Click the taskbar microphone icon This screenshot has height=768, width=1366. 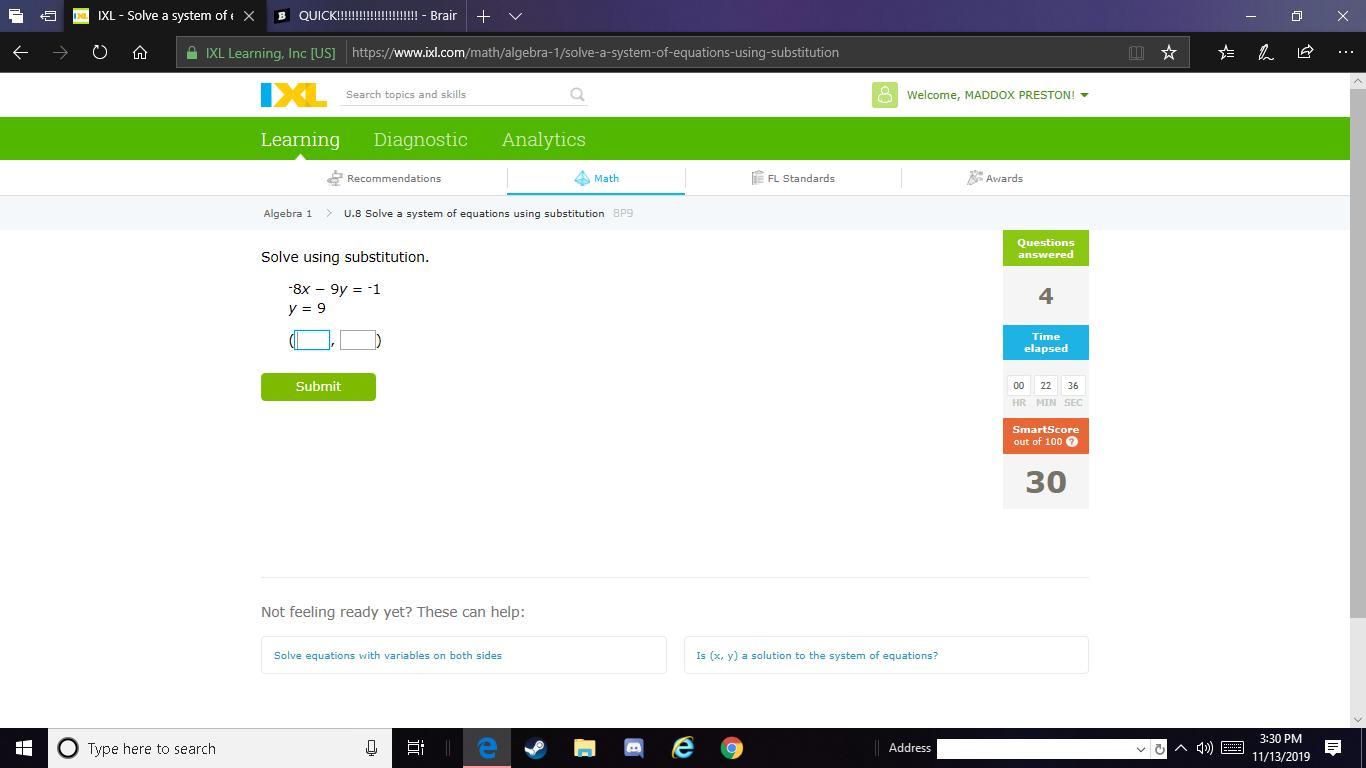click(371, 748)
